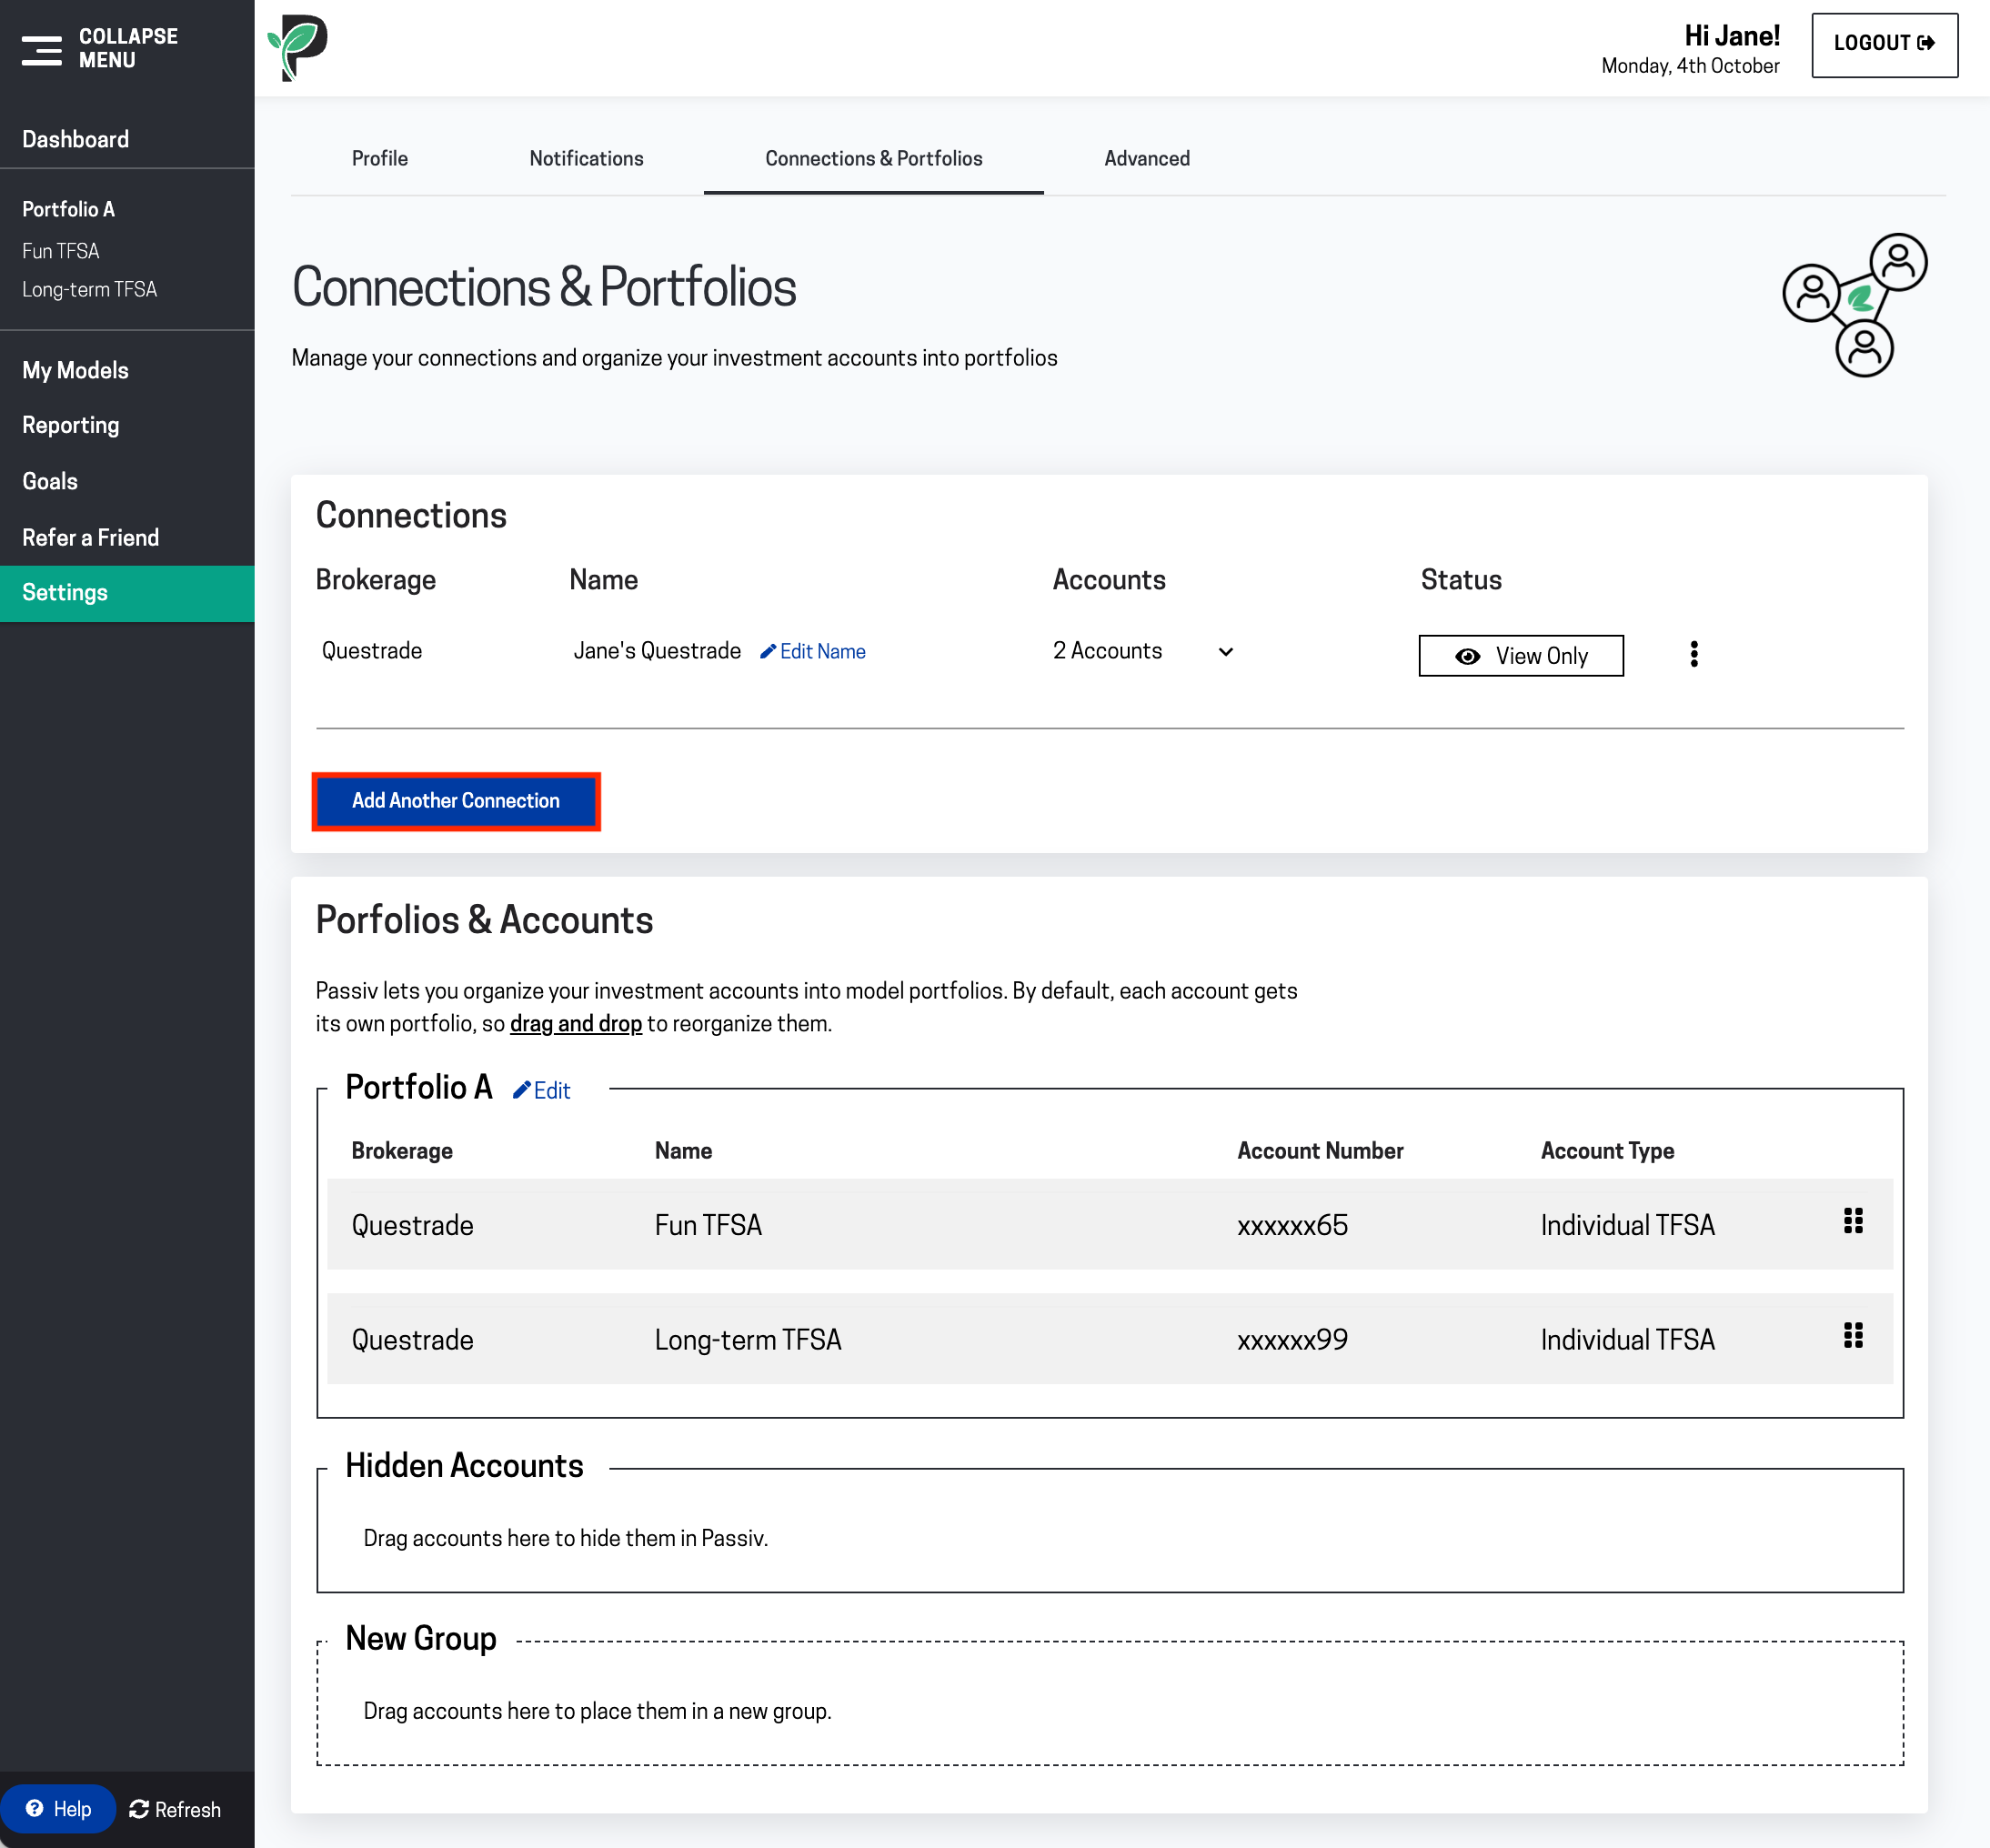Viewport: 1990px width, 1848px height.
Task: Click pencil Edit Name for Jane's Questrade
Action: coord(812,652)
